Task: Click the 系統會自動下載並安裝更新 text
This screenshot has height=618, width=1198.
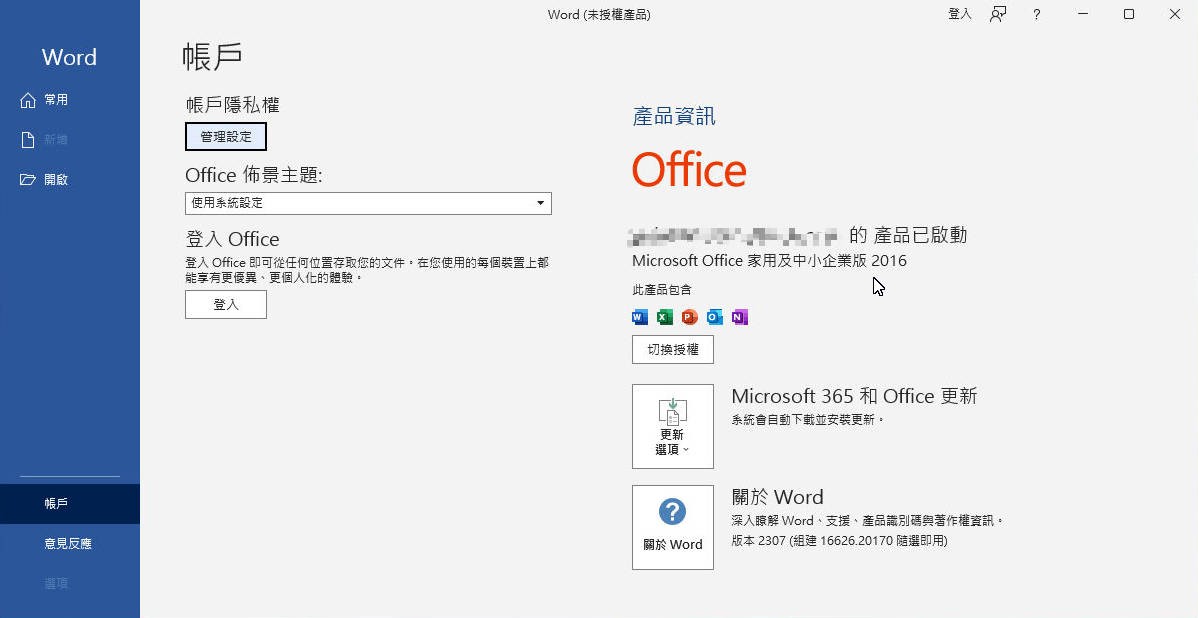Action: (808, 419)
